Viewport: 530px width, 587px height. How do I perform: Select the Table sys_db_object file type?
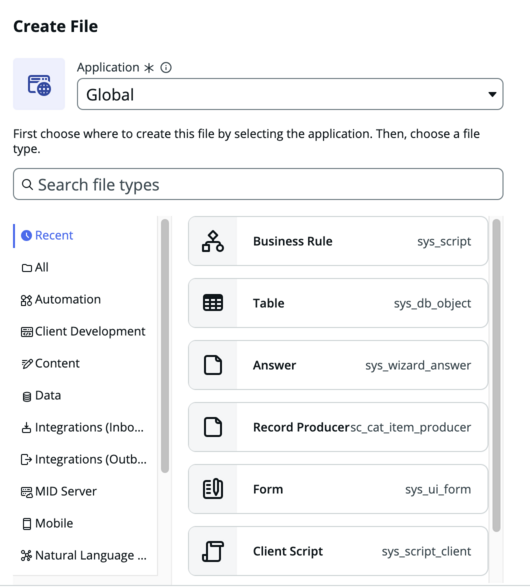[338, 303]
